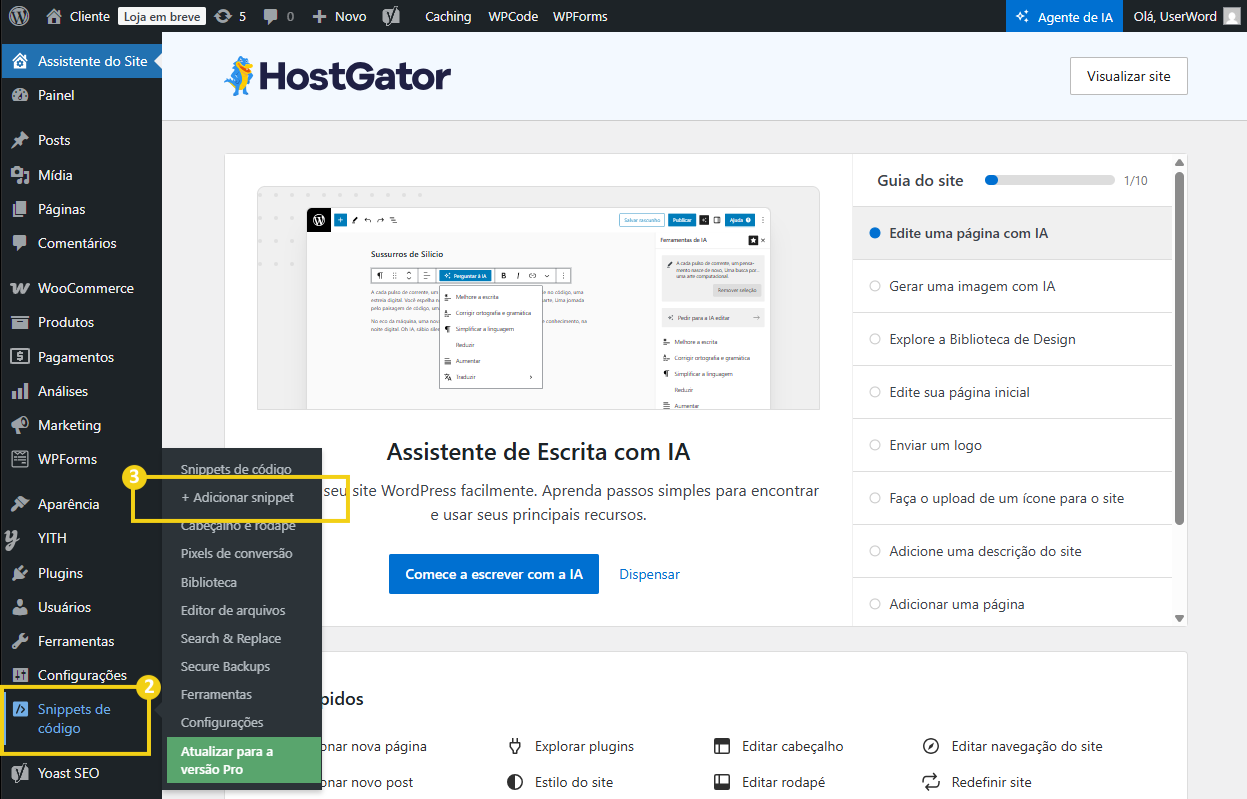Click 'Atualizar para a versão Pro'

[244, 760]
